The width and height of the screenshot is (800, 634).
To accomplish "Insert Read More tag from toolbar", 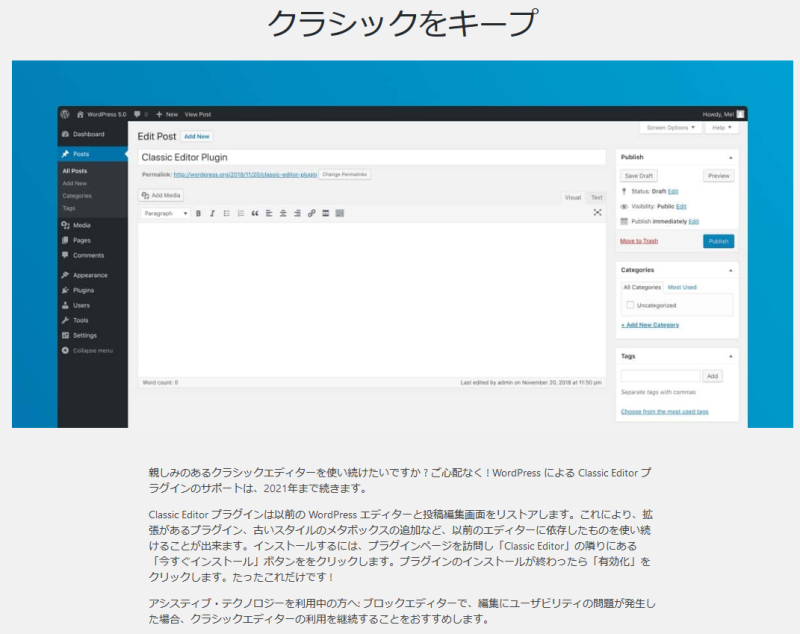I will pos(326,213).
